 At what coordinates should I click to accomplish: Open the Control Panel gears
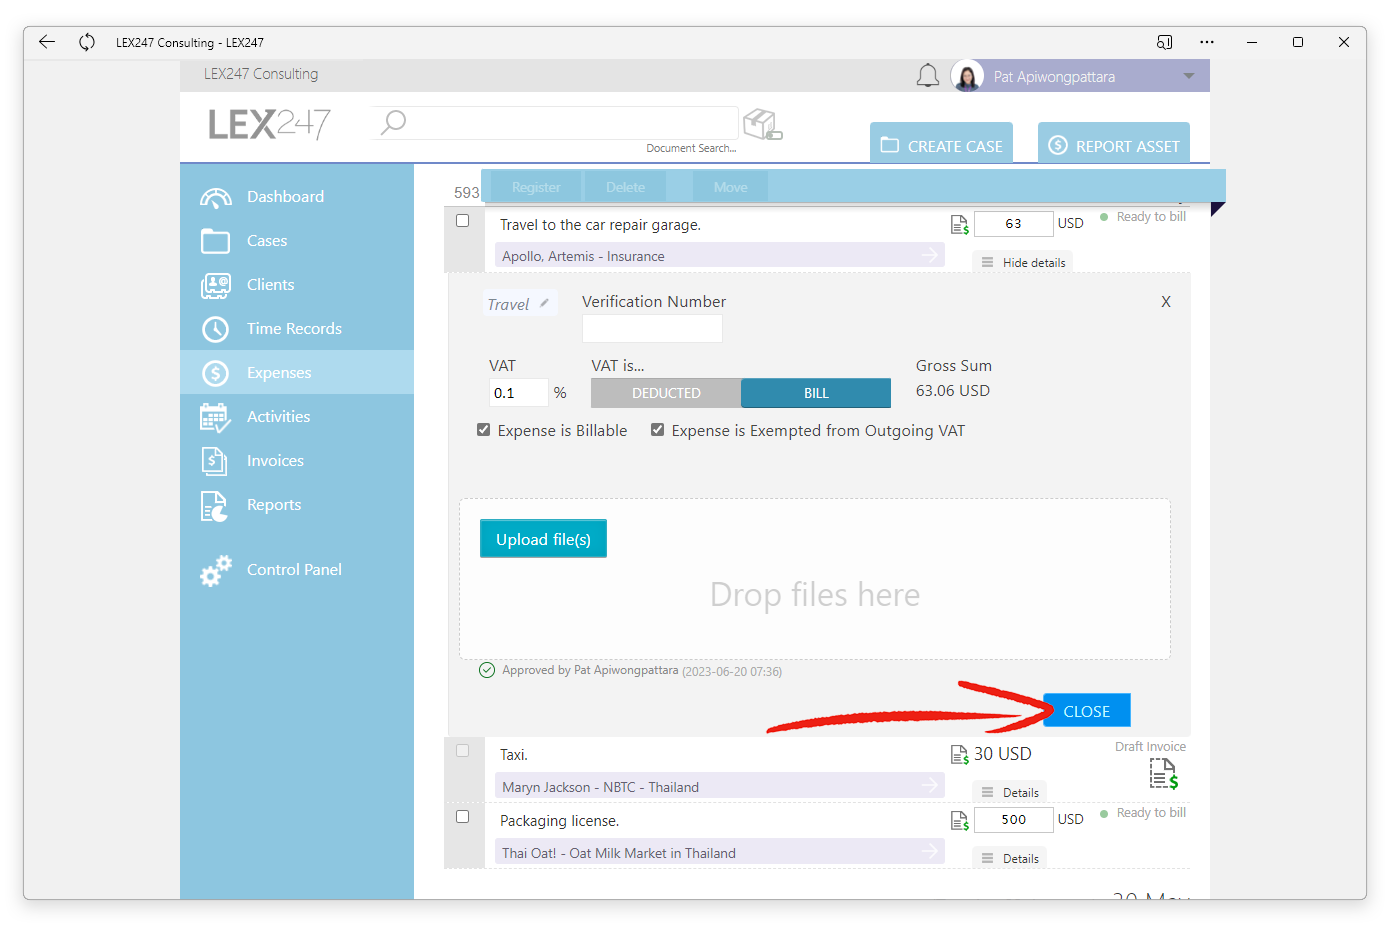pyautogui.click(x=216, y=570)
